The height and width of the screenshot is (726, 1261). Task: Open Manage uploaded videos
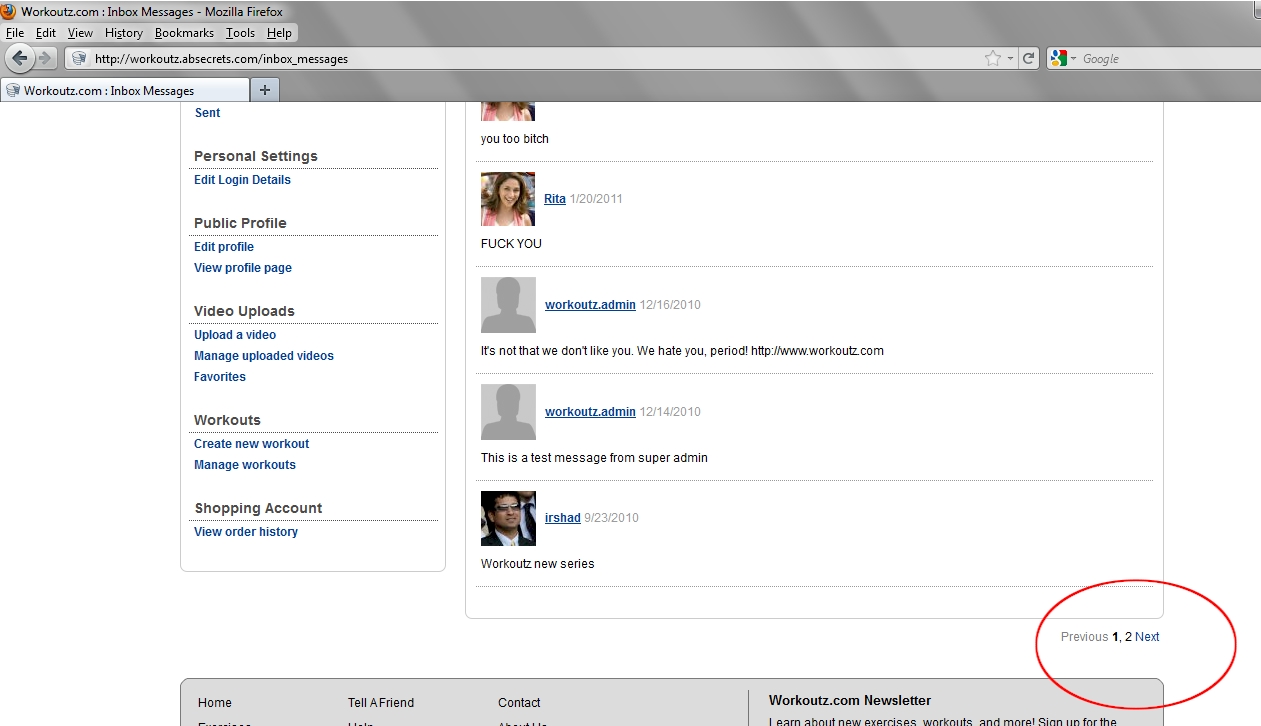click(264, 356)
